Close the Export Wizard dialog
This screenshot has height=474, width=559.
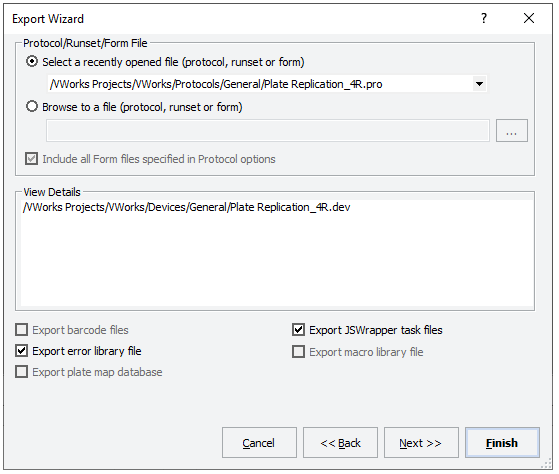click(x=529, y=18)
